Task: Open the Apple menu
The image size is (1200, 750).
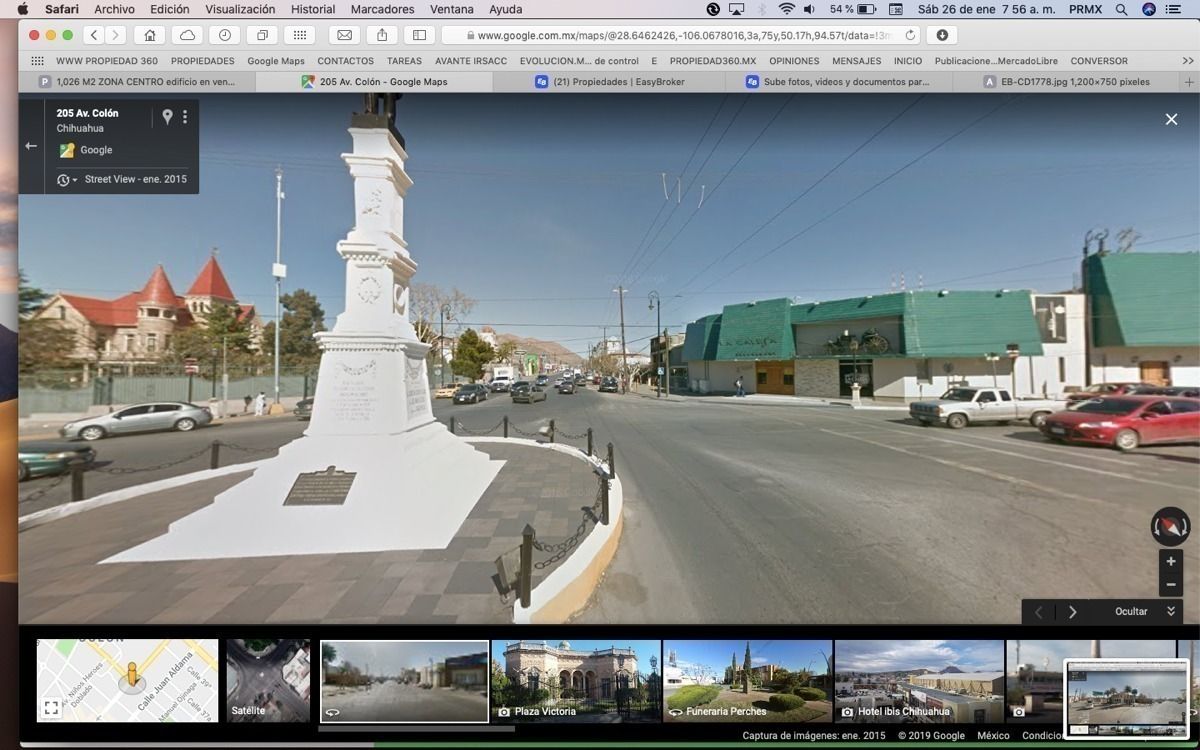Action: 23,9
